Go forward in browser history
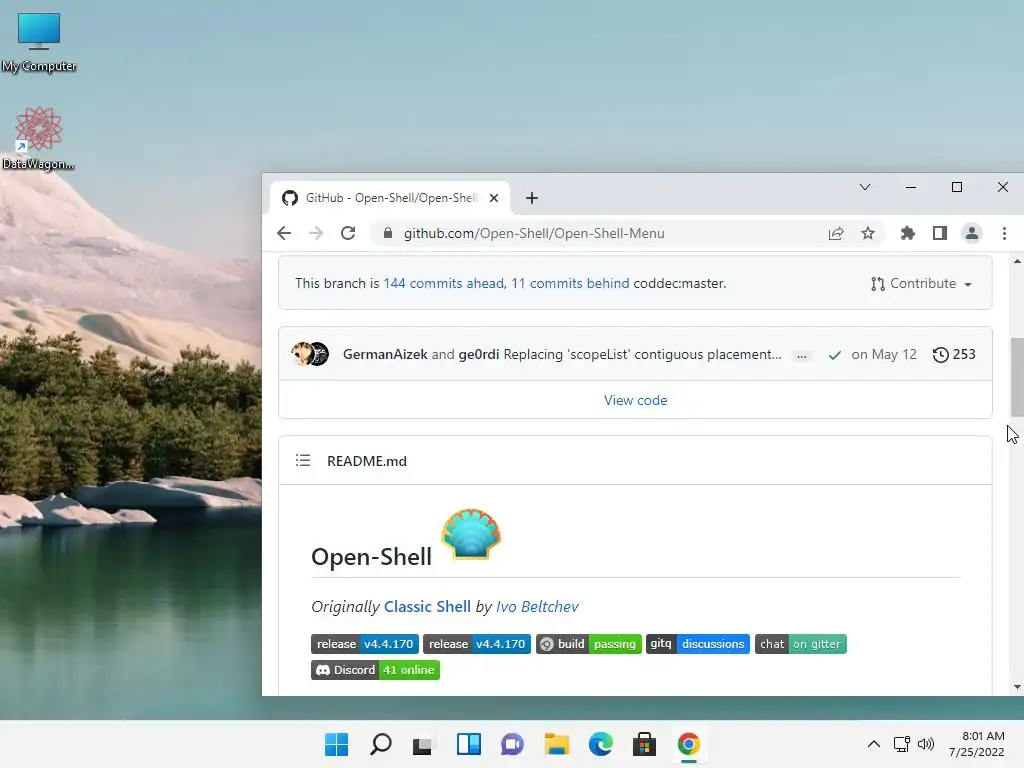The width and height of the screenshot is (1024, 768). [315, 233]
